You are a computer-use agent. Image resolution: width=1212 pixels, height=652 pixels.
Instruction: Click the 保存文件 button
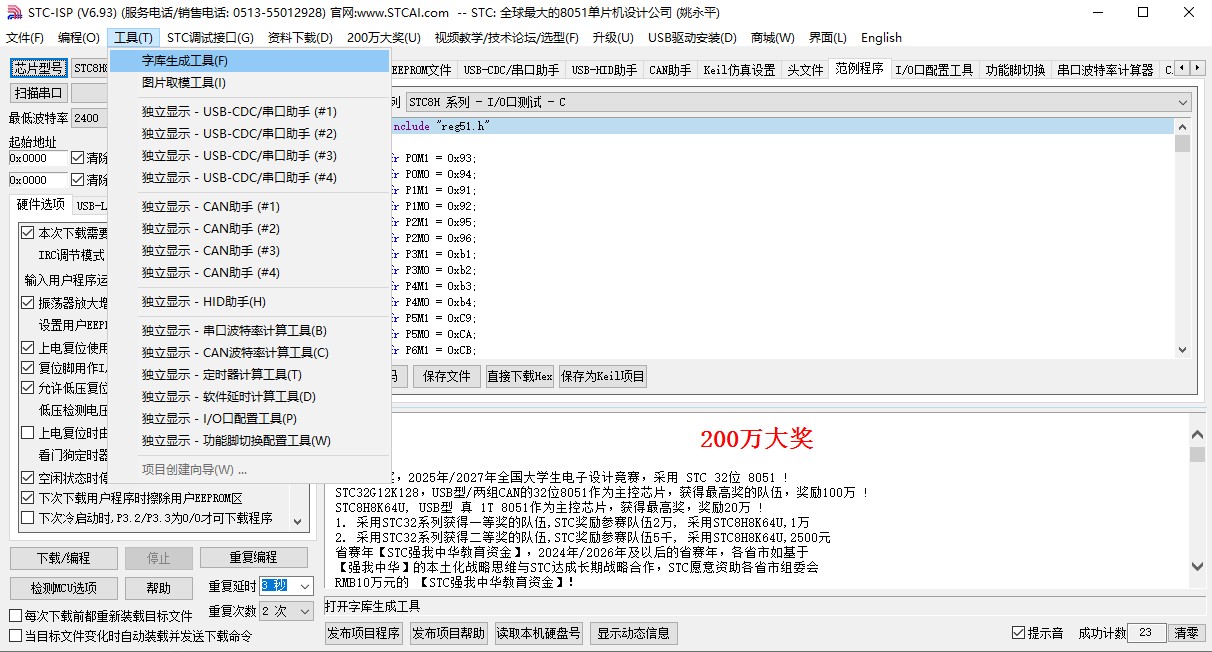[x=447, y=376]
